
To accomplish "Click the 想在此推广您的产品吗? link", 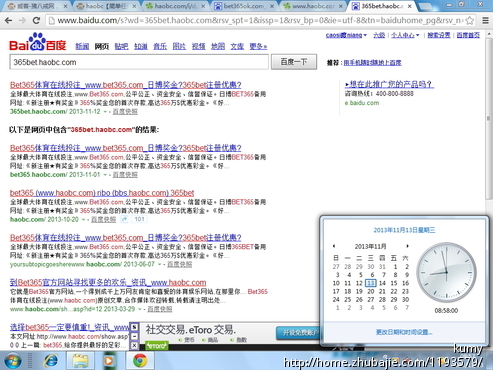I will coord(389,84).
